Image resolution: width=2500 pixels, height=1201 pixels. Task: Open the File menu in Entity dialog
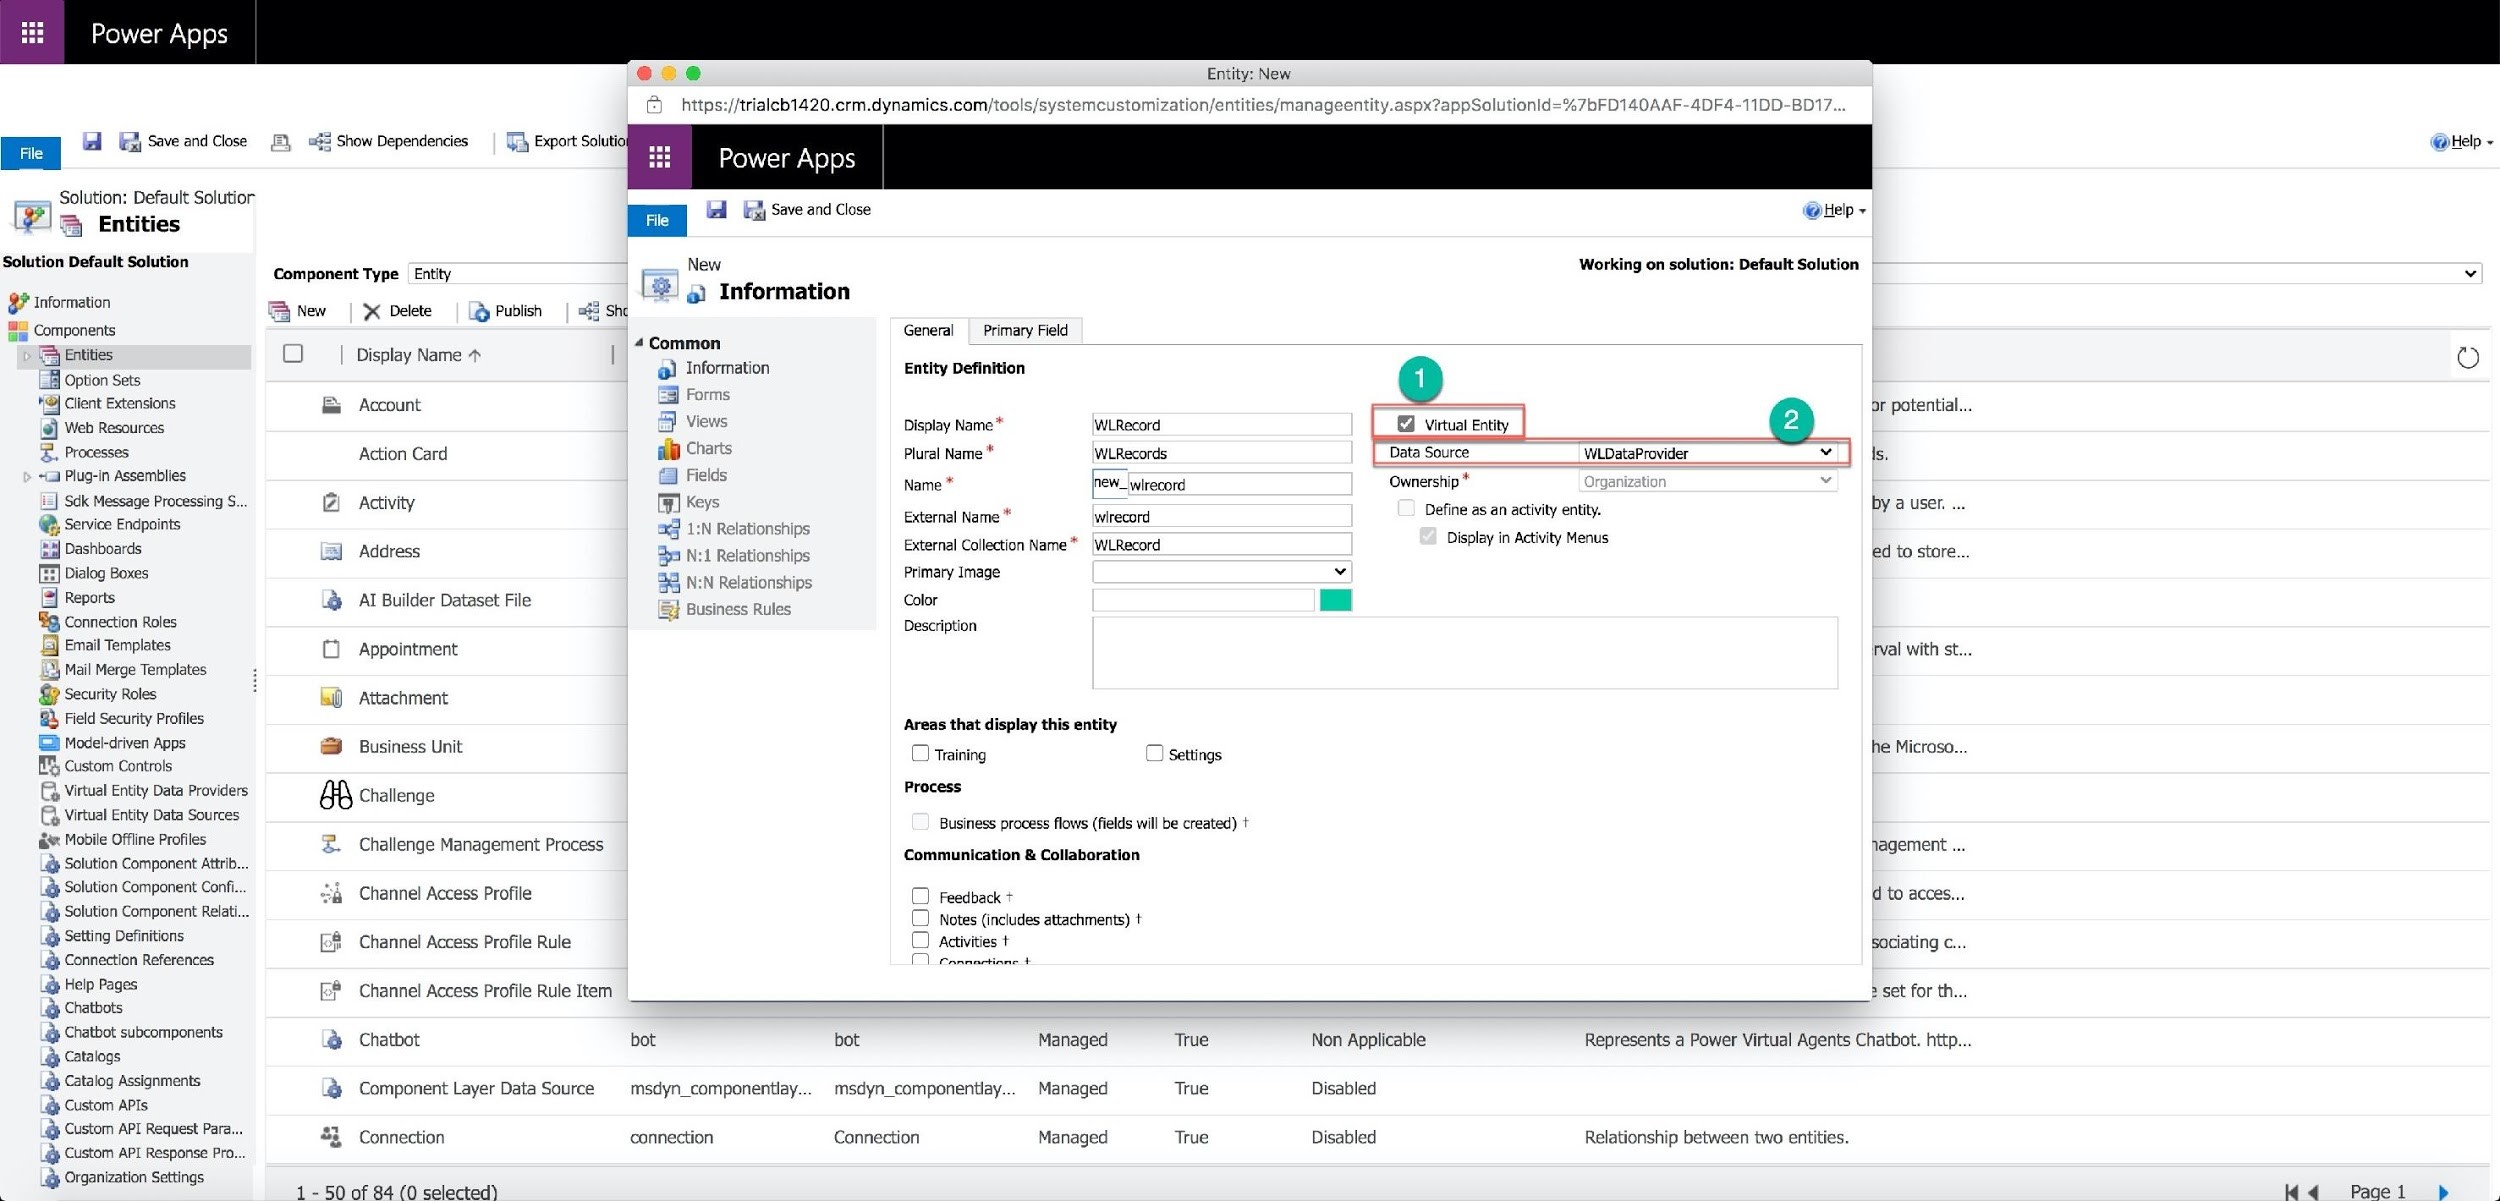point(657,220)
